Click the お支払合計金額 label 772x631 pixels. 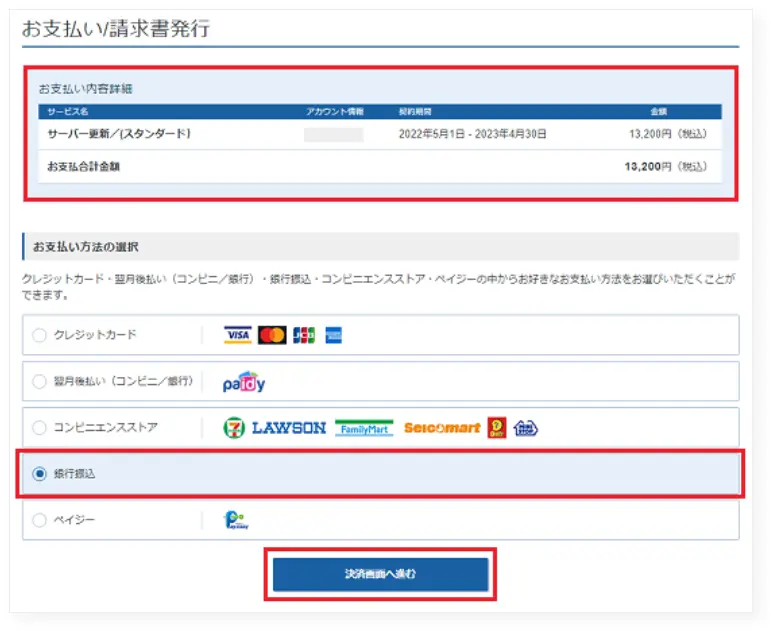pyautogui.click(x=83, y=166)
